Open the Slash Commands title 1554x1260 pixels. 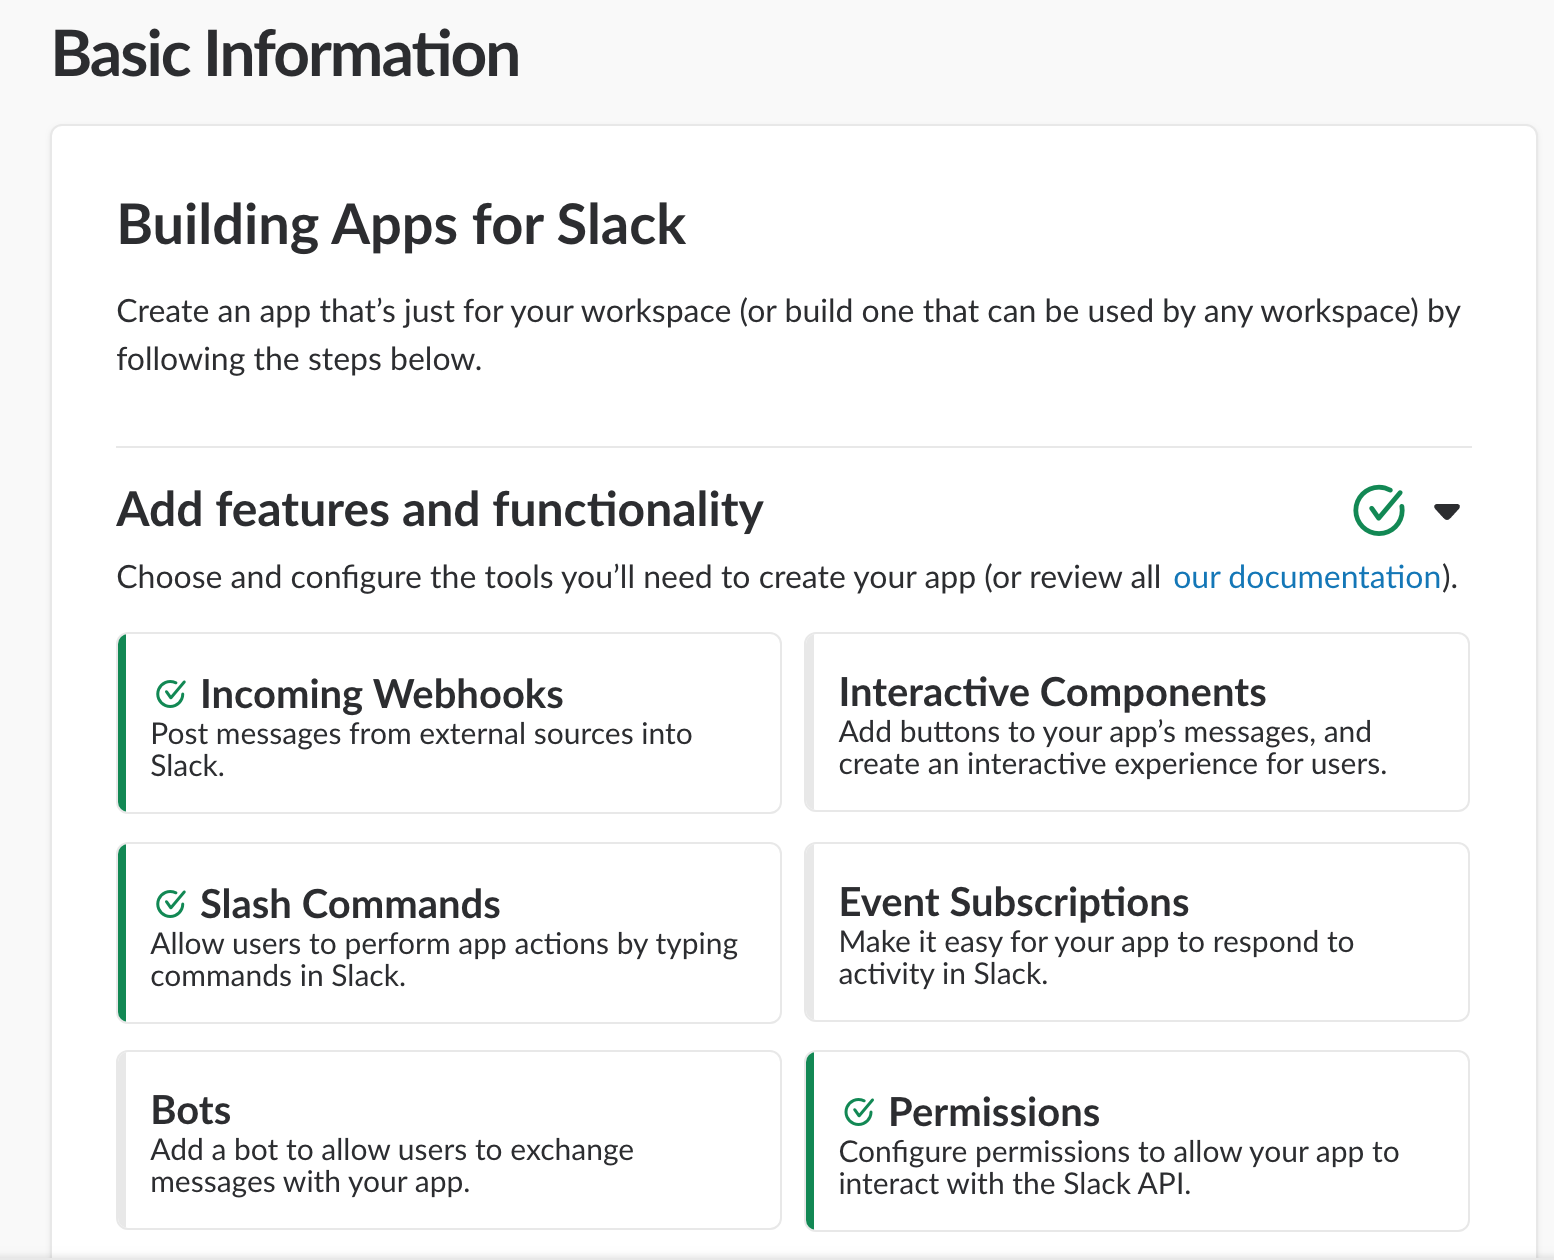tap(350, 904)
